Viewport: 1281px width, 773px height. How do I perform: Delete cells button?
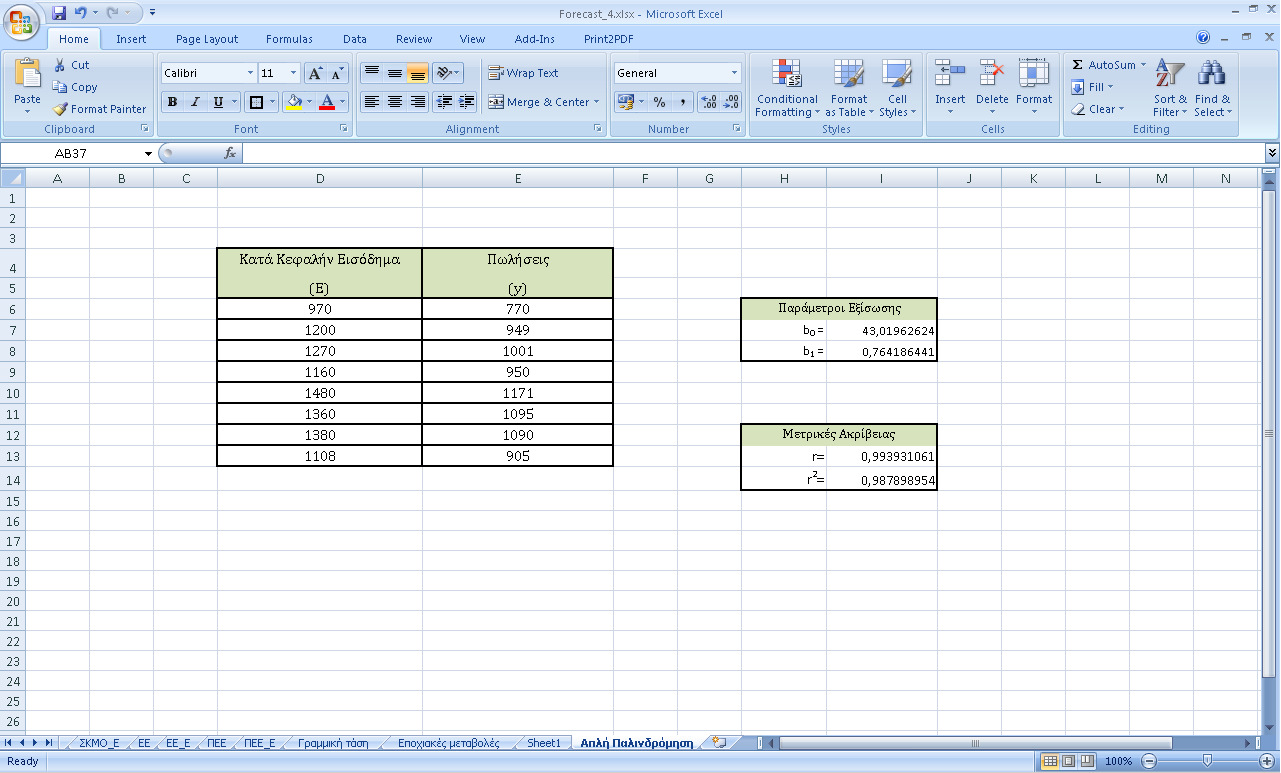[992, 88]
